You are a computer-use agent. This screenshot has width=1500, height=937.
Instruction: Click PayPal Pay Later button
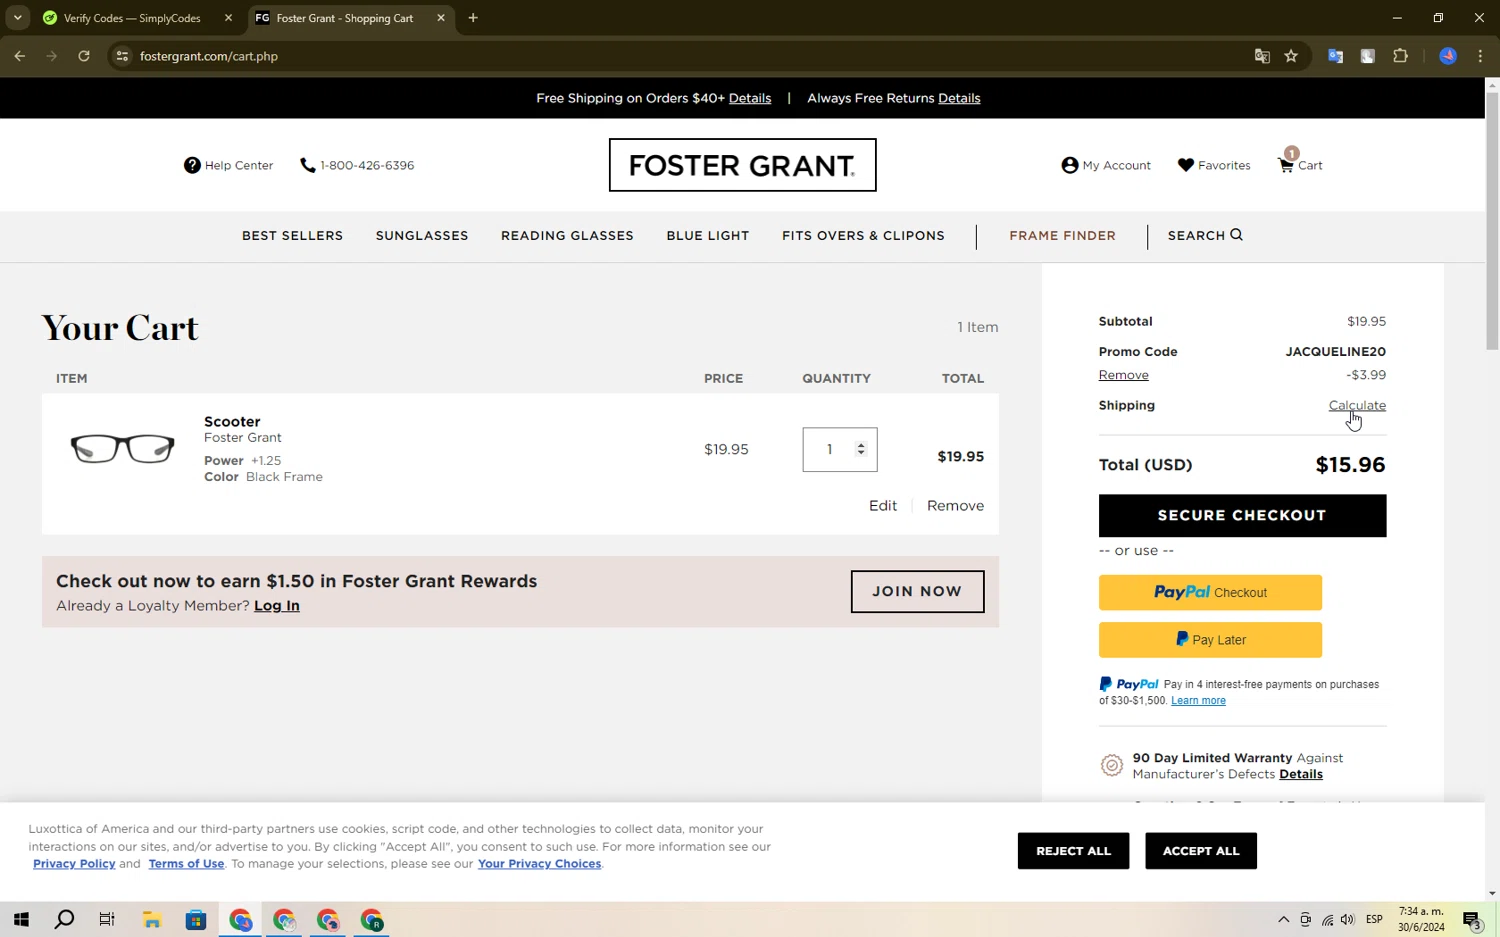tap(1210, 640)
